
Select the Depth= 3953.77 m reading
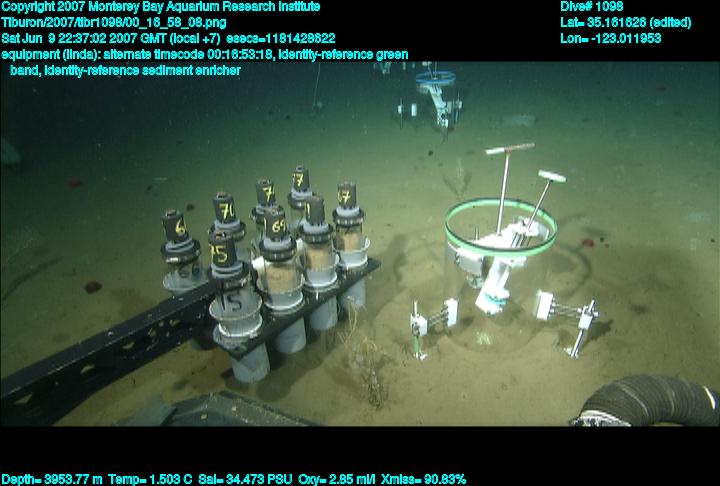tap(52, 480)
